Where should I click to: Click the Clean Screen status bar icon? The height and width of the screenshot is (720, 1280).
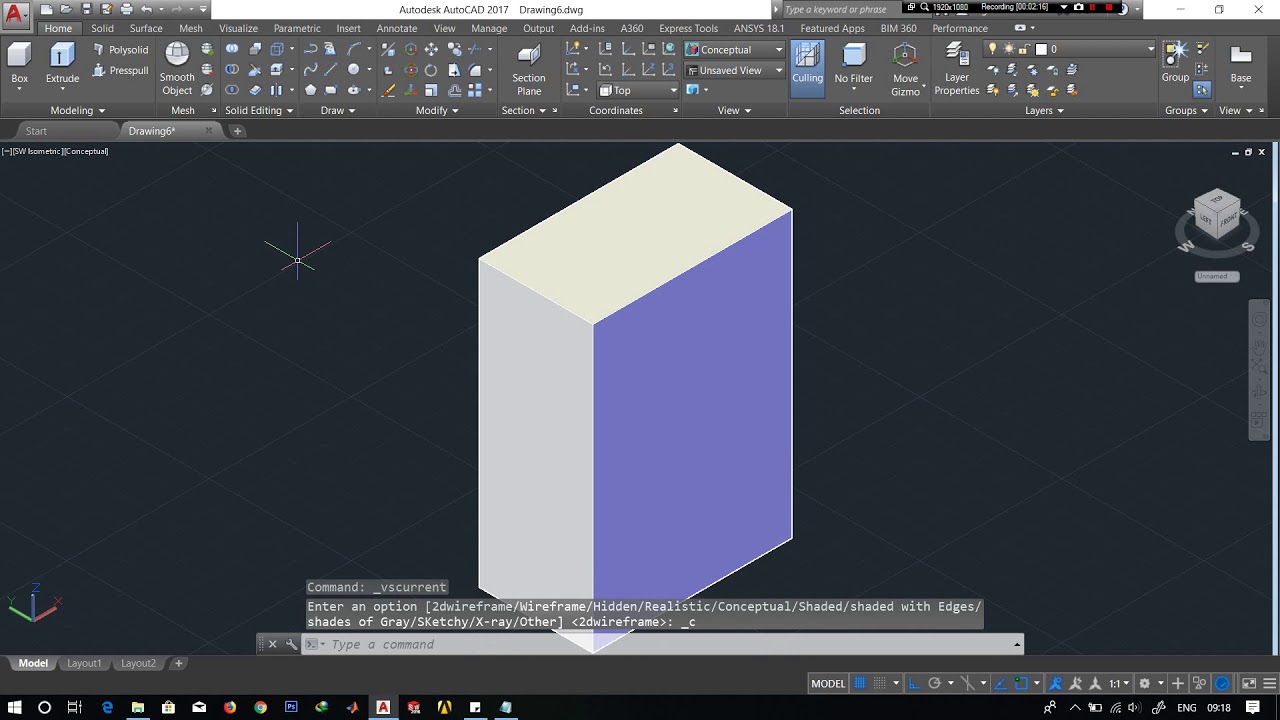pyautogui.click(x=1248, y=683)
